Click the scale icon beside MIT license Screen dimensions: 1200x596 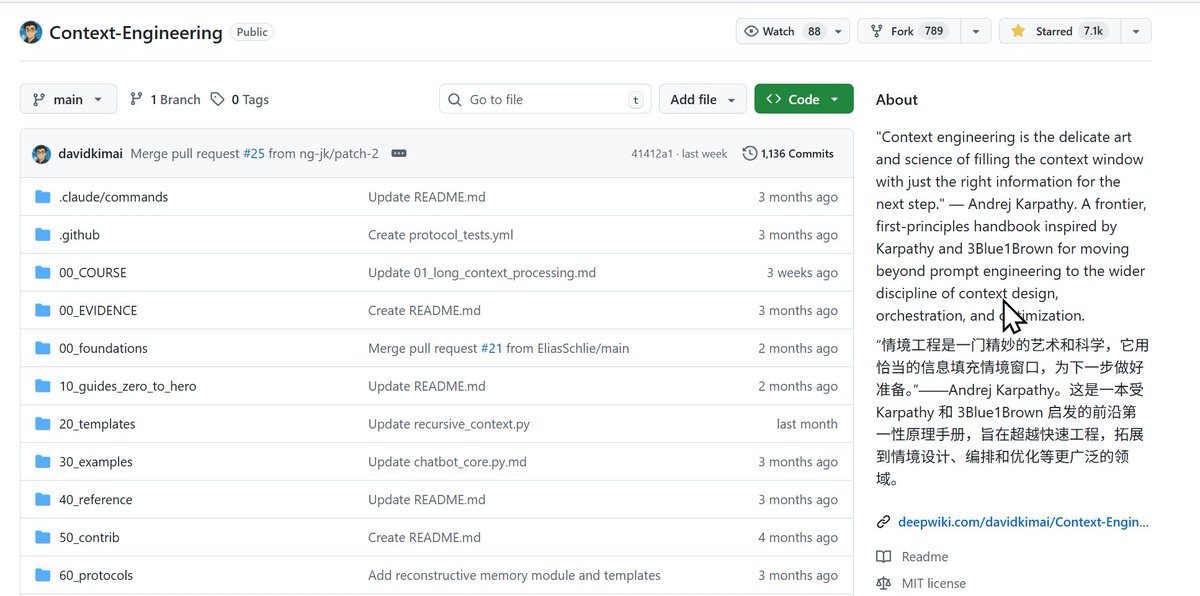click(x=883, y=583)
